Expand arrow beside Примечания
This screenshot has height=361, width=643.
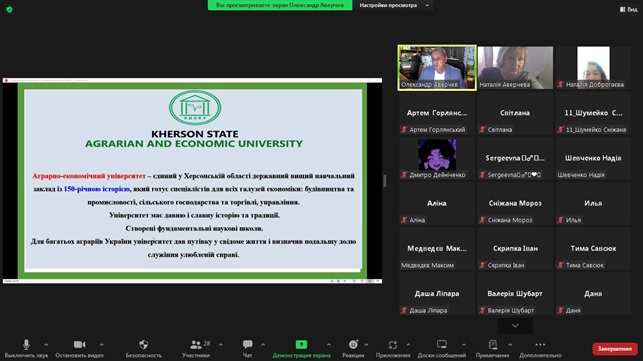click(x=510, y=345)
